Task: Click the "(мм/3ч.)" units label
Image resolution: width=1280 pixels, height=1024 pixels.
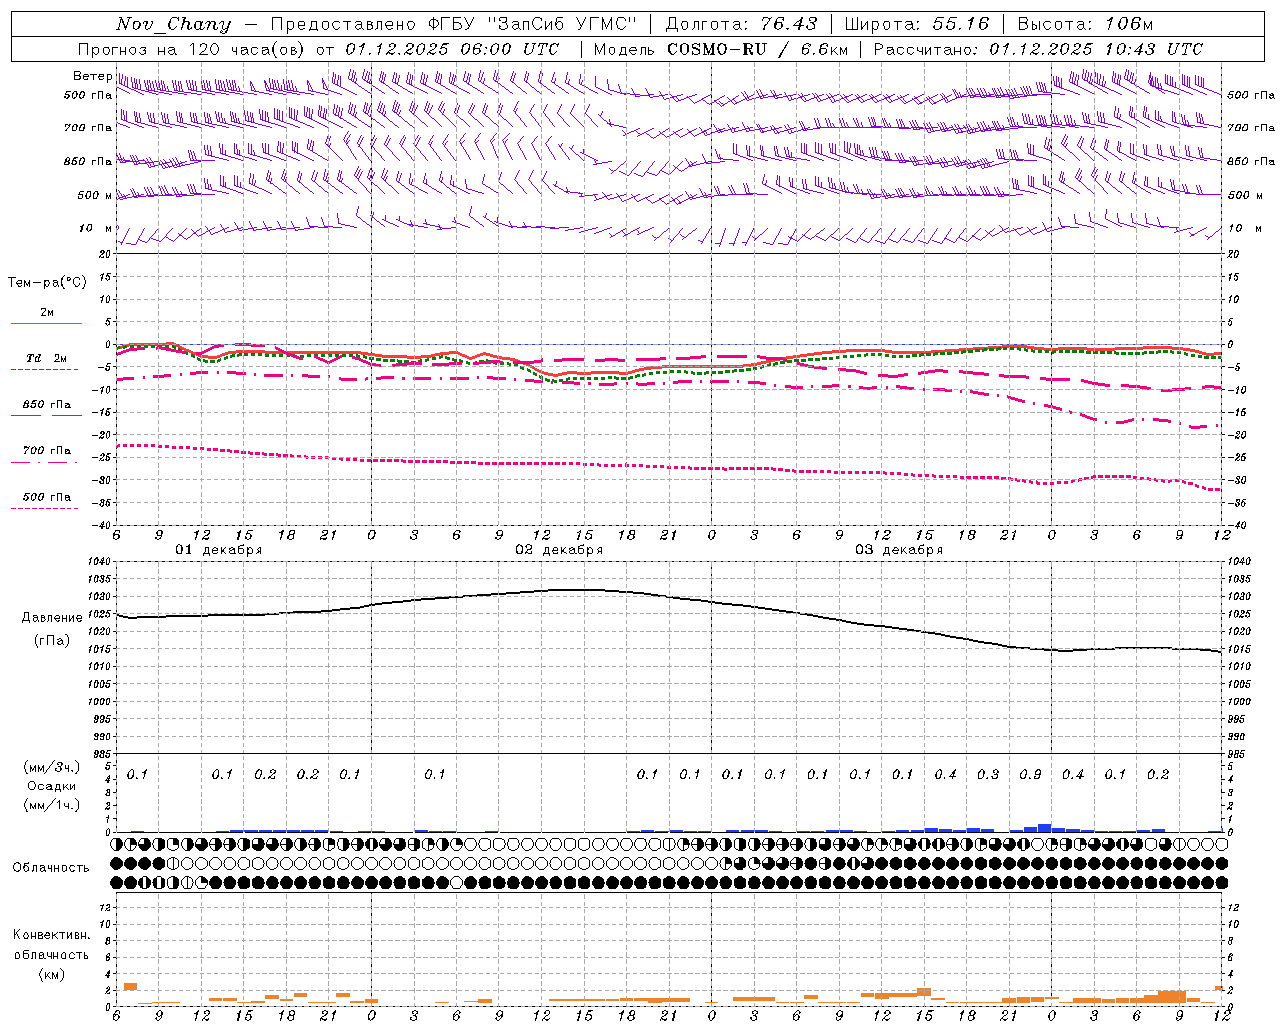Action: pos(52,767)
